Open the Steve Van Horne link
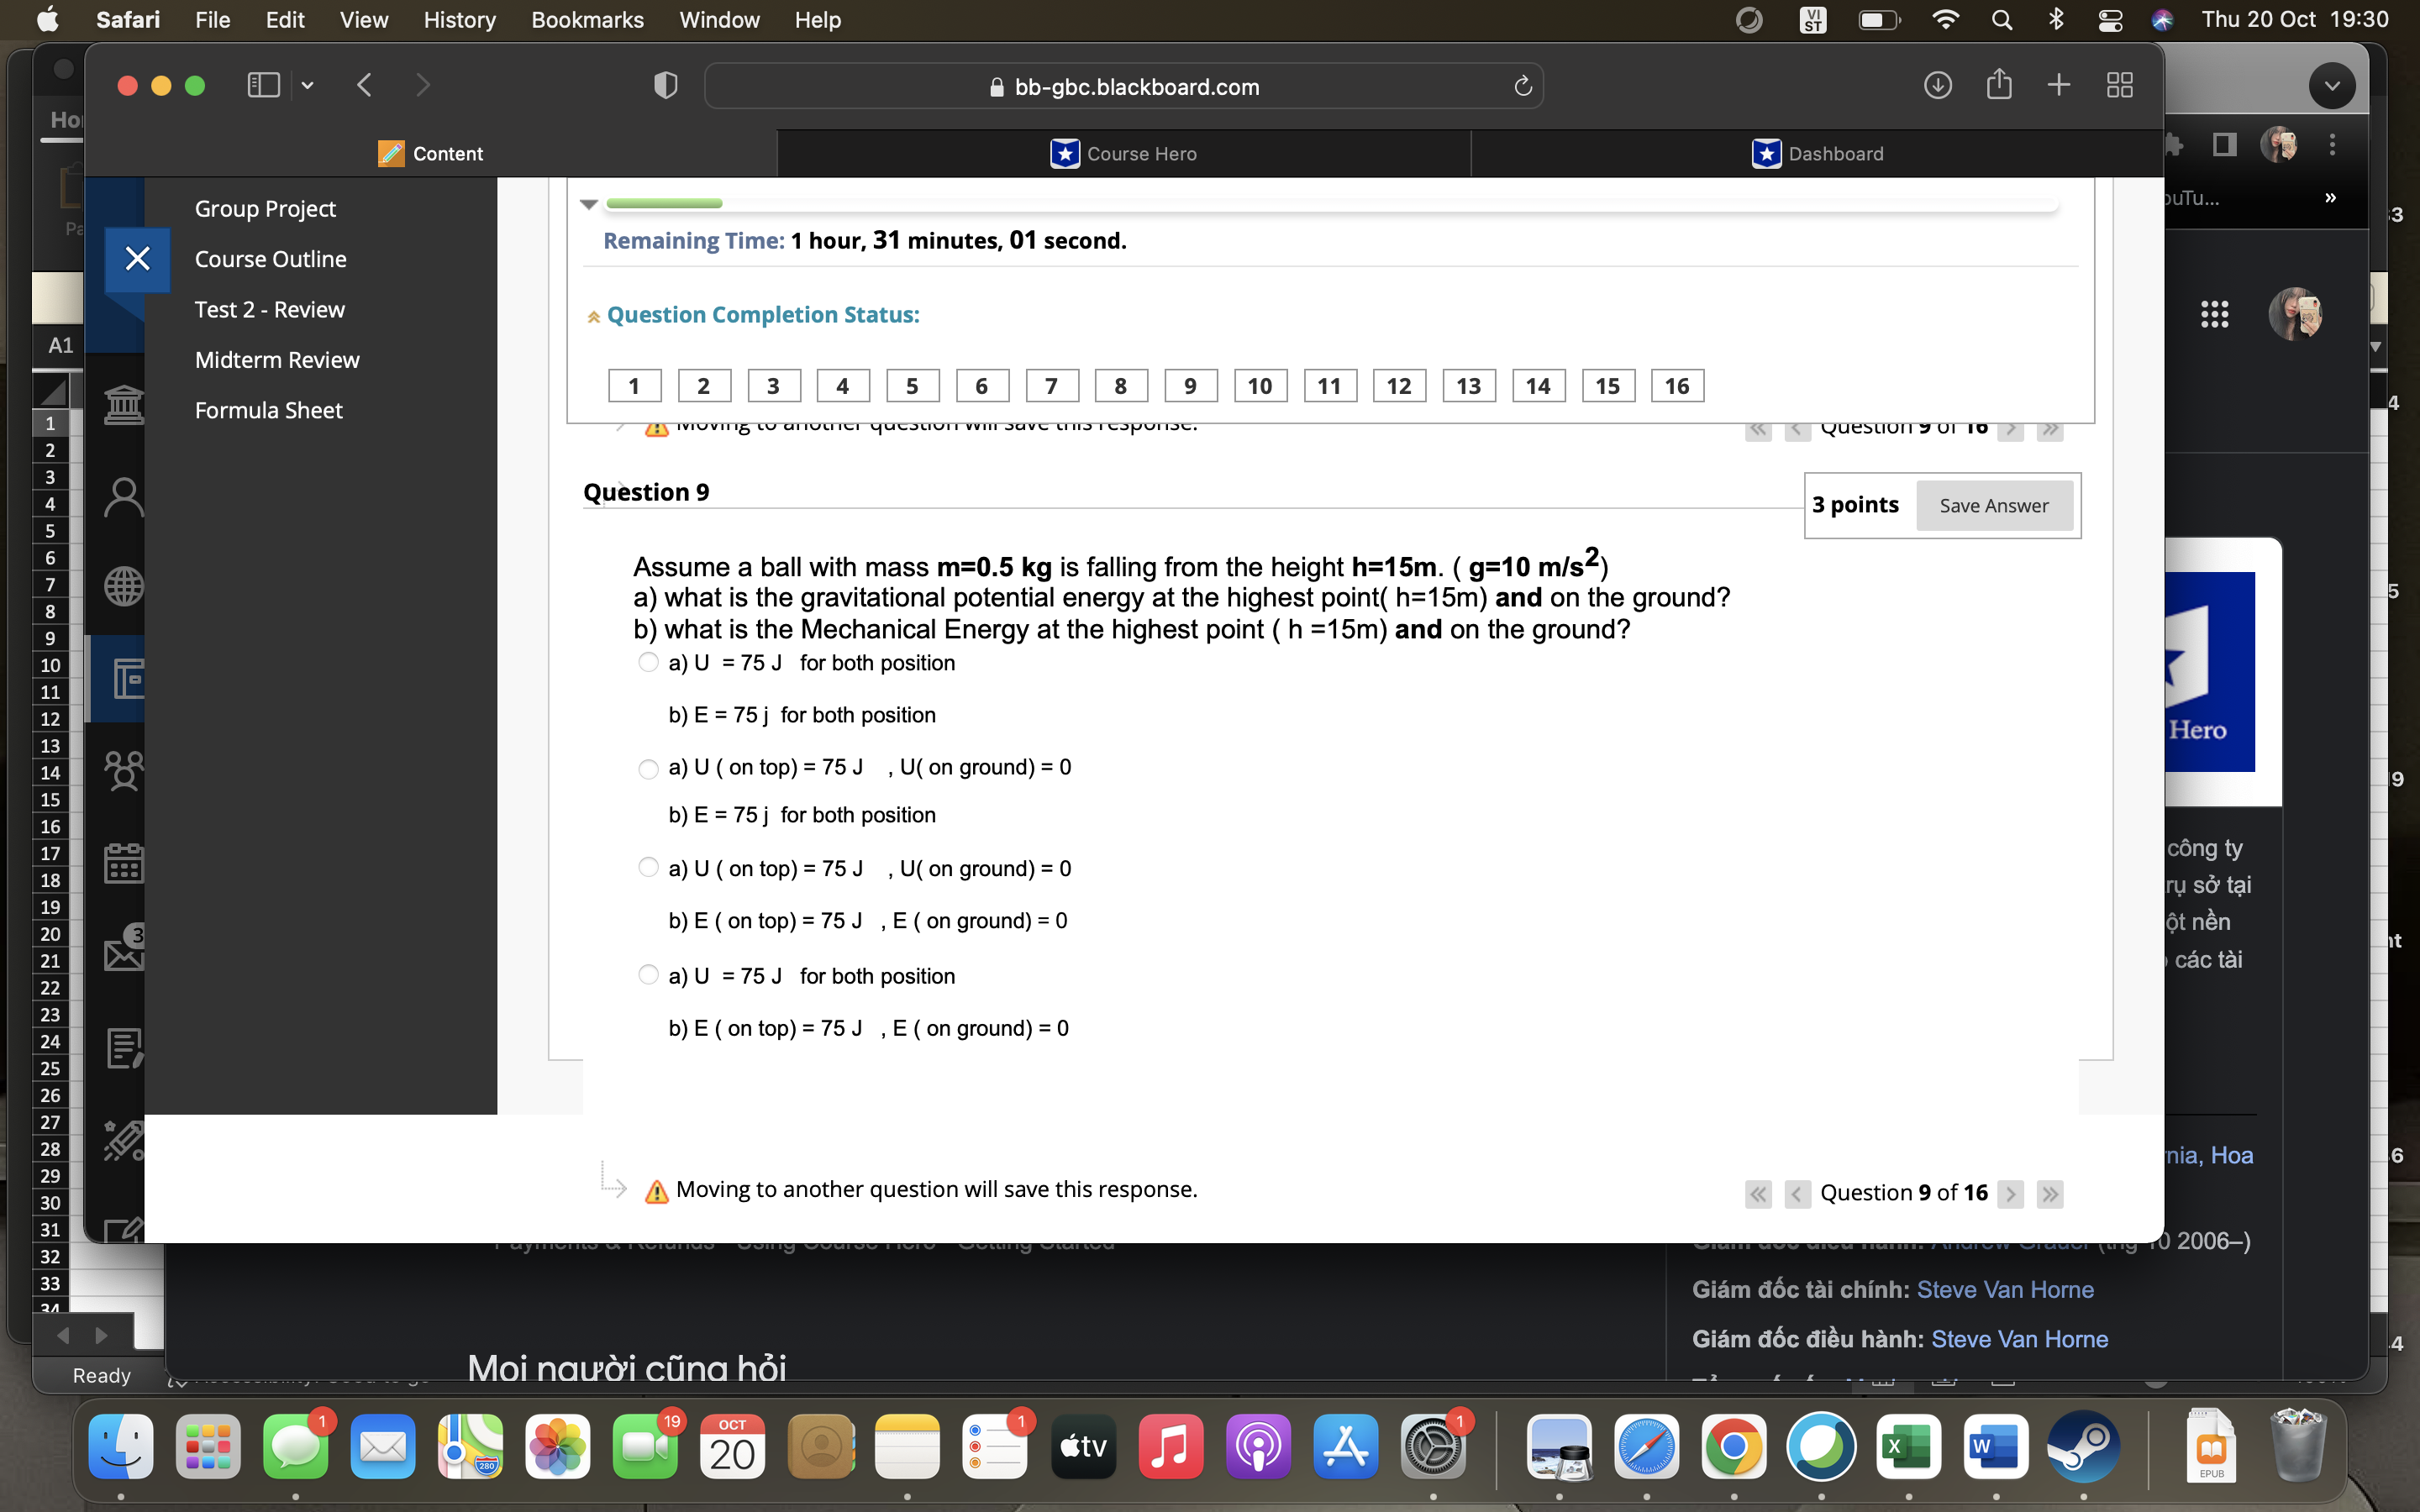This screenshot has width=2420, height=1512. click(x=2003, y=1289)
